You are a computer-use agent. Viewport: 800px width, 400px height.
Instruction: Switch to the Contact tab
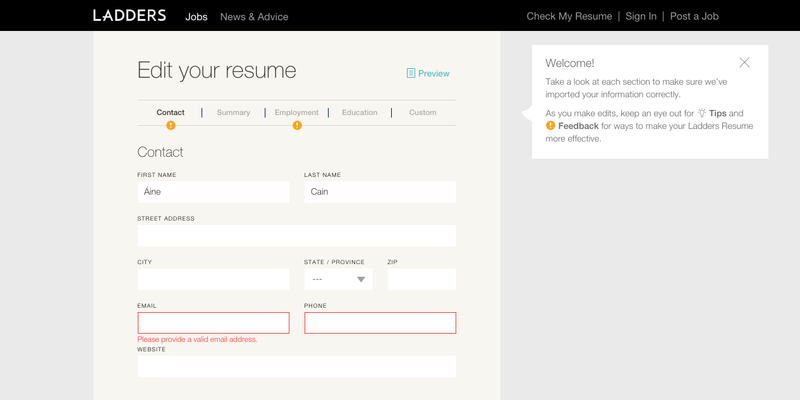tap(170, 112)
